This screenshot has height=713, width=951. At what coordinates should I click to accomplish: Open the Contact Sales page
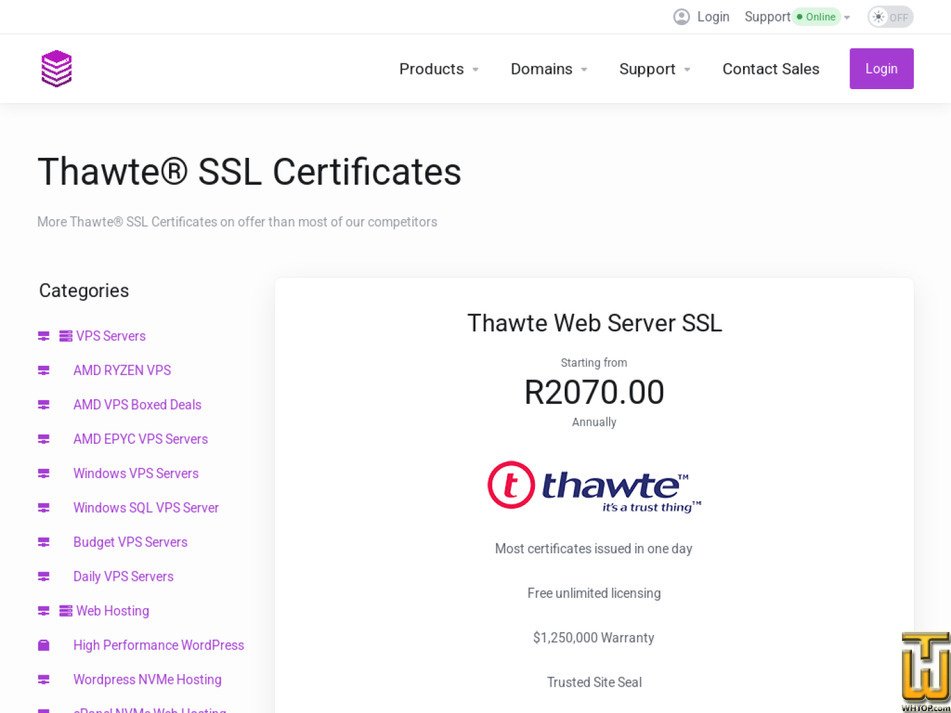point(770,69)
